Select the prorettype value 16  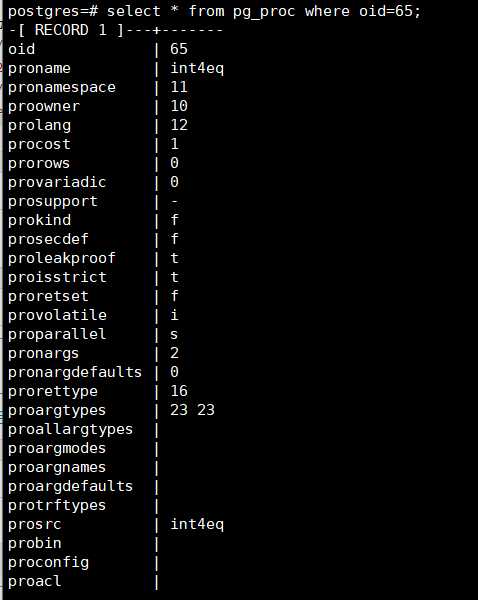tap(179, 391)
